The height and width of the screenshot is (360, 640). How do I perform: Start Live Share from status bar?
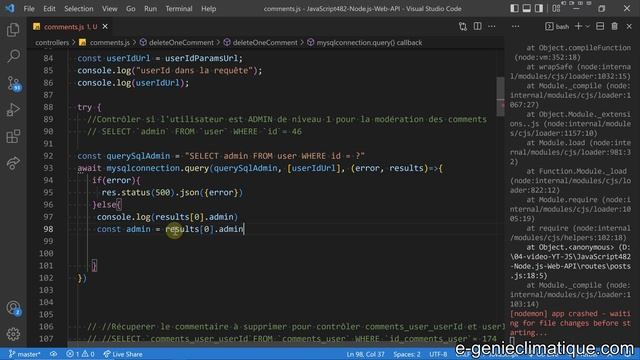[122, 354]
